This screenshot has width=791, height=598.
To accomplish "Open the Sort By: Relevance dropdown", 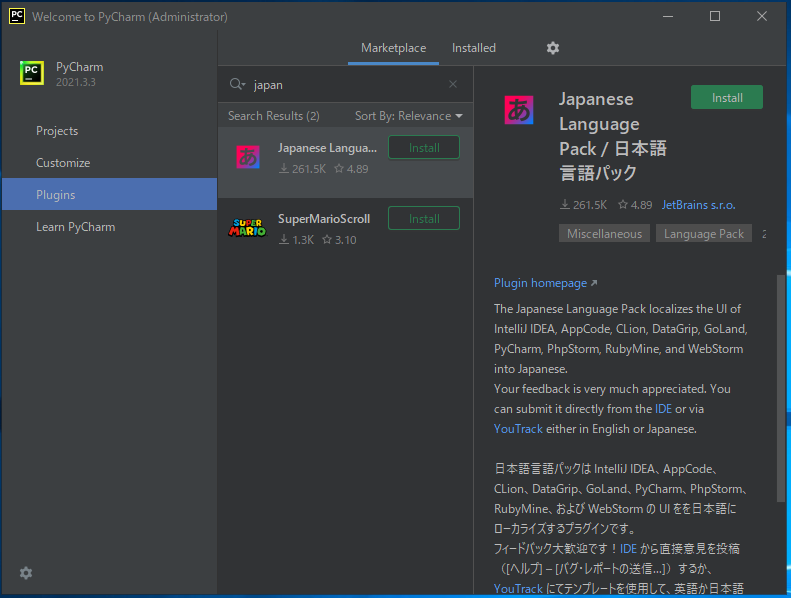I will pos(409,116).
